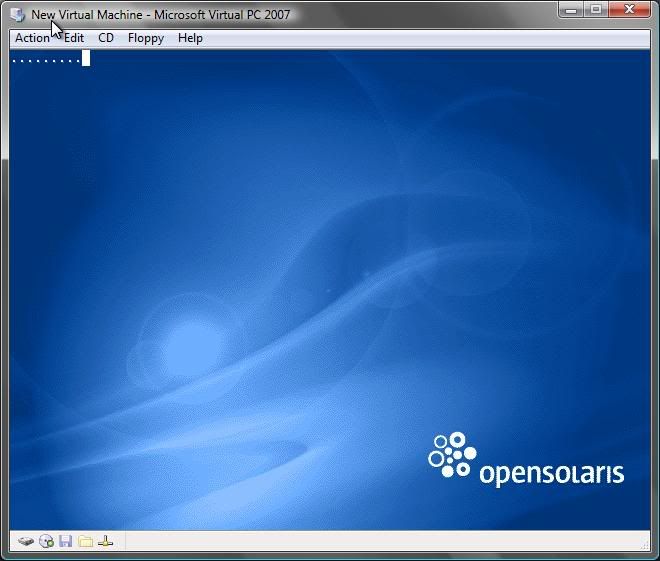
Task: Click the Virtual PC title bar icon
Action: (18, 15)
